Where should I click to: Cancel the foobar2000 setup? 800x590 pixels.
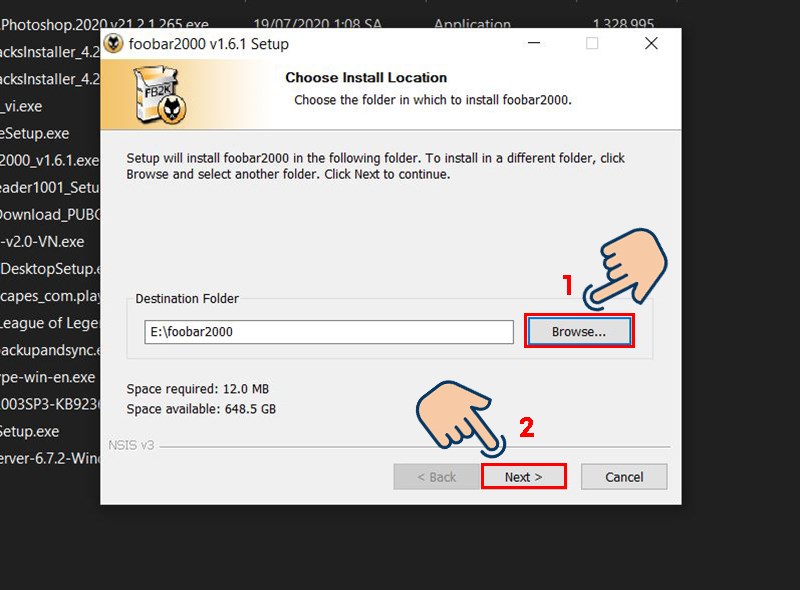624,477
